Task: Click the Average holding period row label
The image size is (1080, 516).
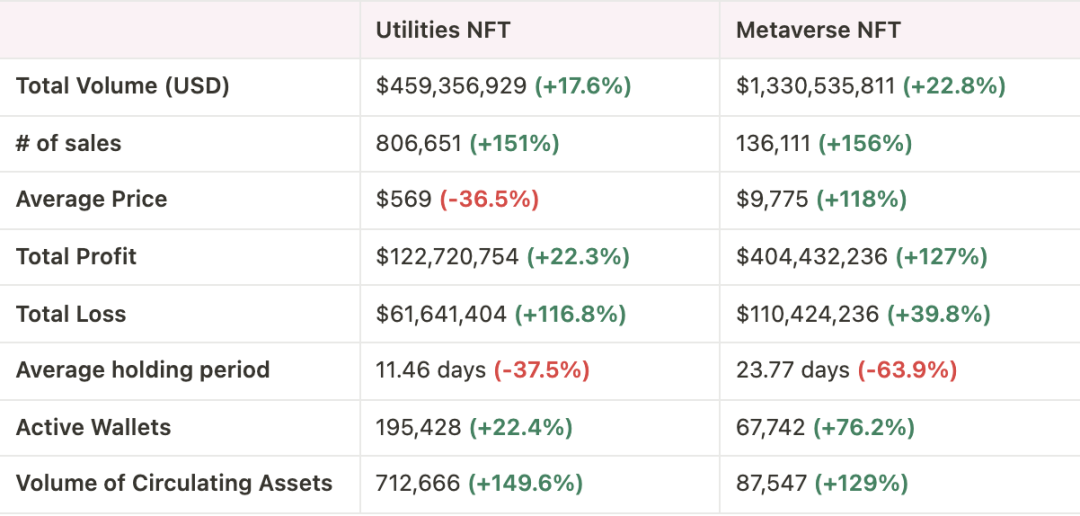Action: 143,370
